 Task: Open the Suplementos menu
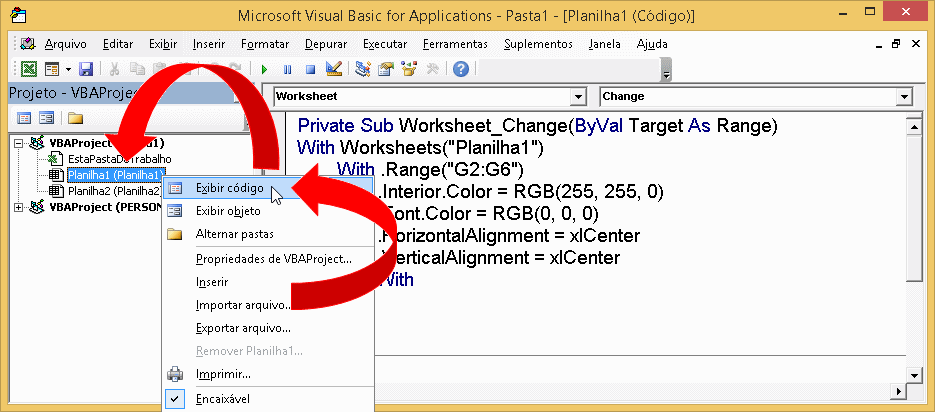tap(538, 44)
